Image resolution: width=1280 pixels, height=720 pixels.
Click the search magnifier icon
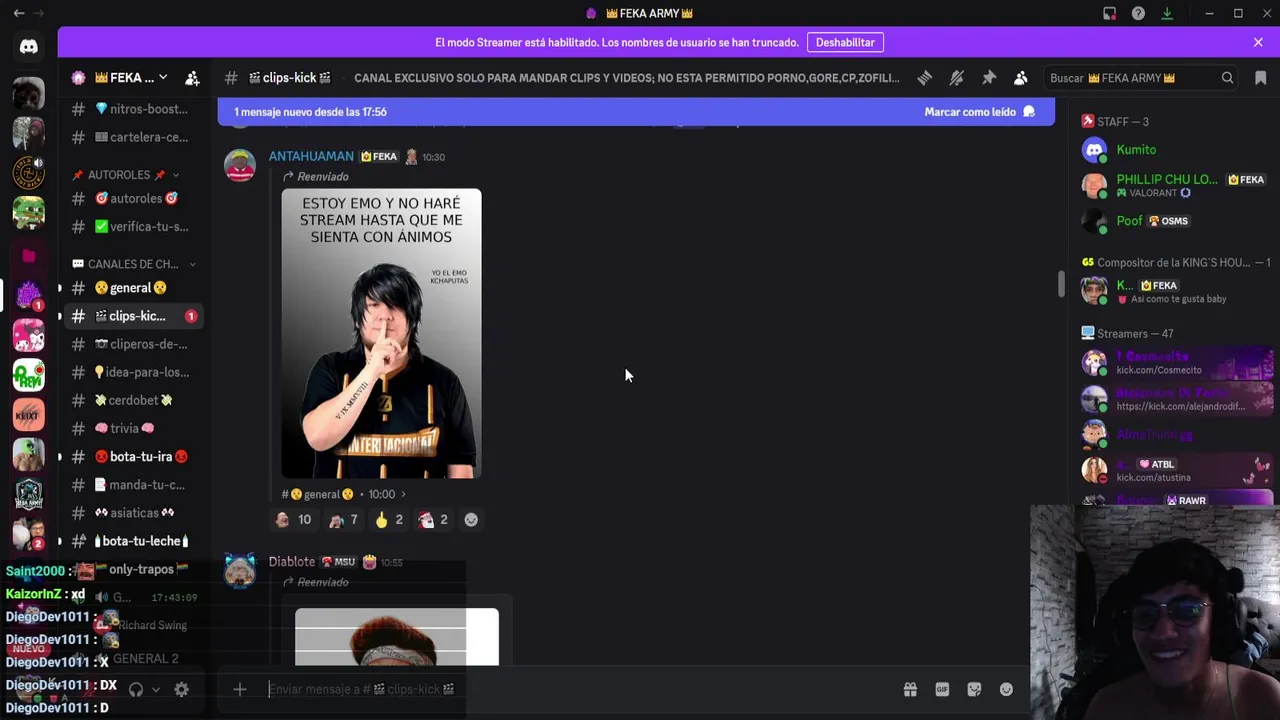pos(1227,78)
